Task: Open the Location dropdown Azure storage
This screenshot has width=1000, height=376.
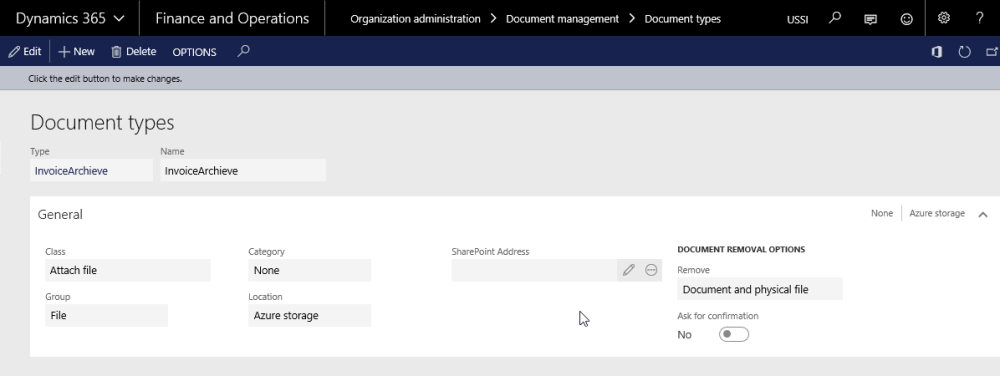Action: 309,315
